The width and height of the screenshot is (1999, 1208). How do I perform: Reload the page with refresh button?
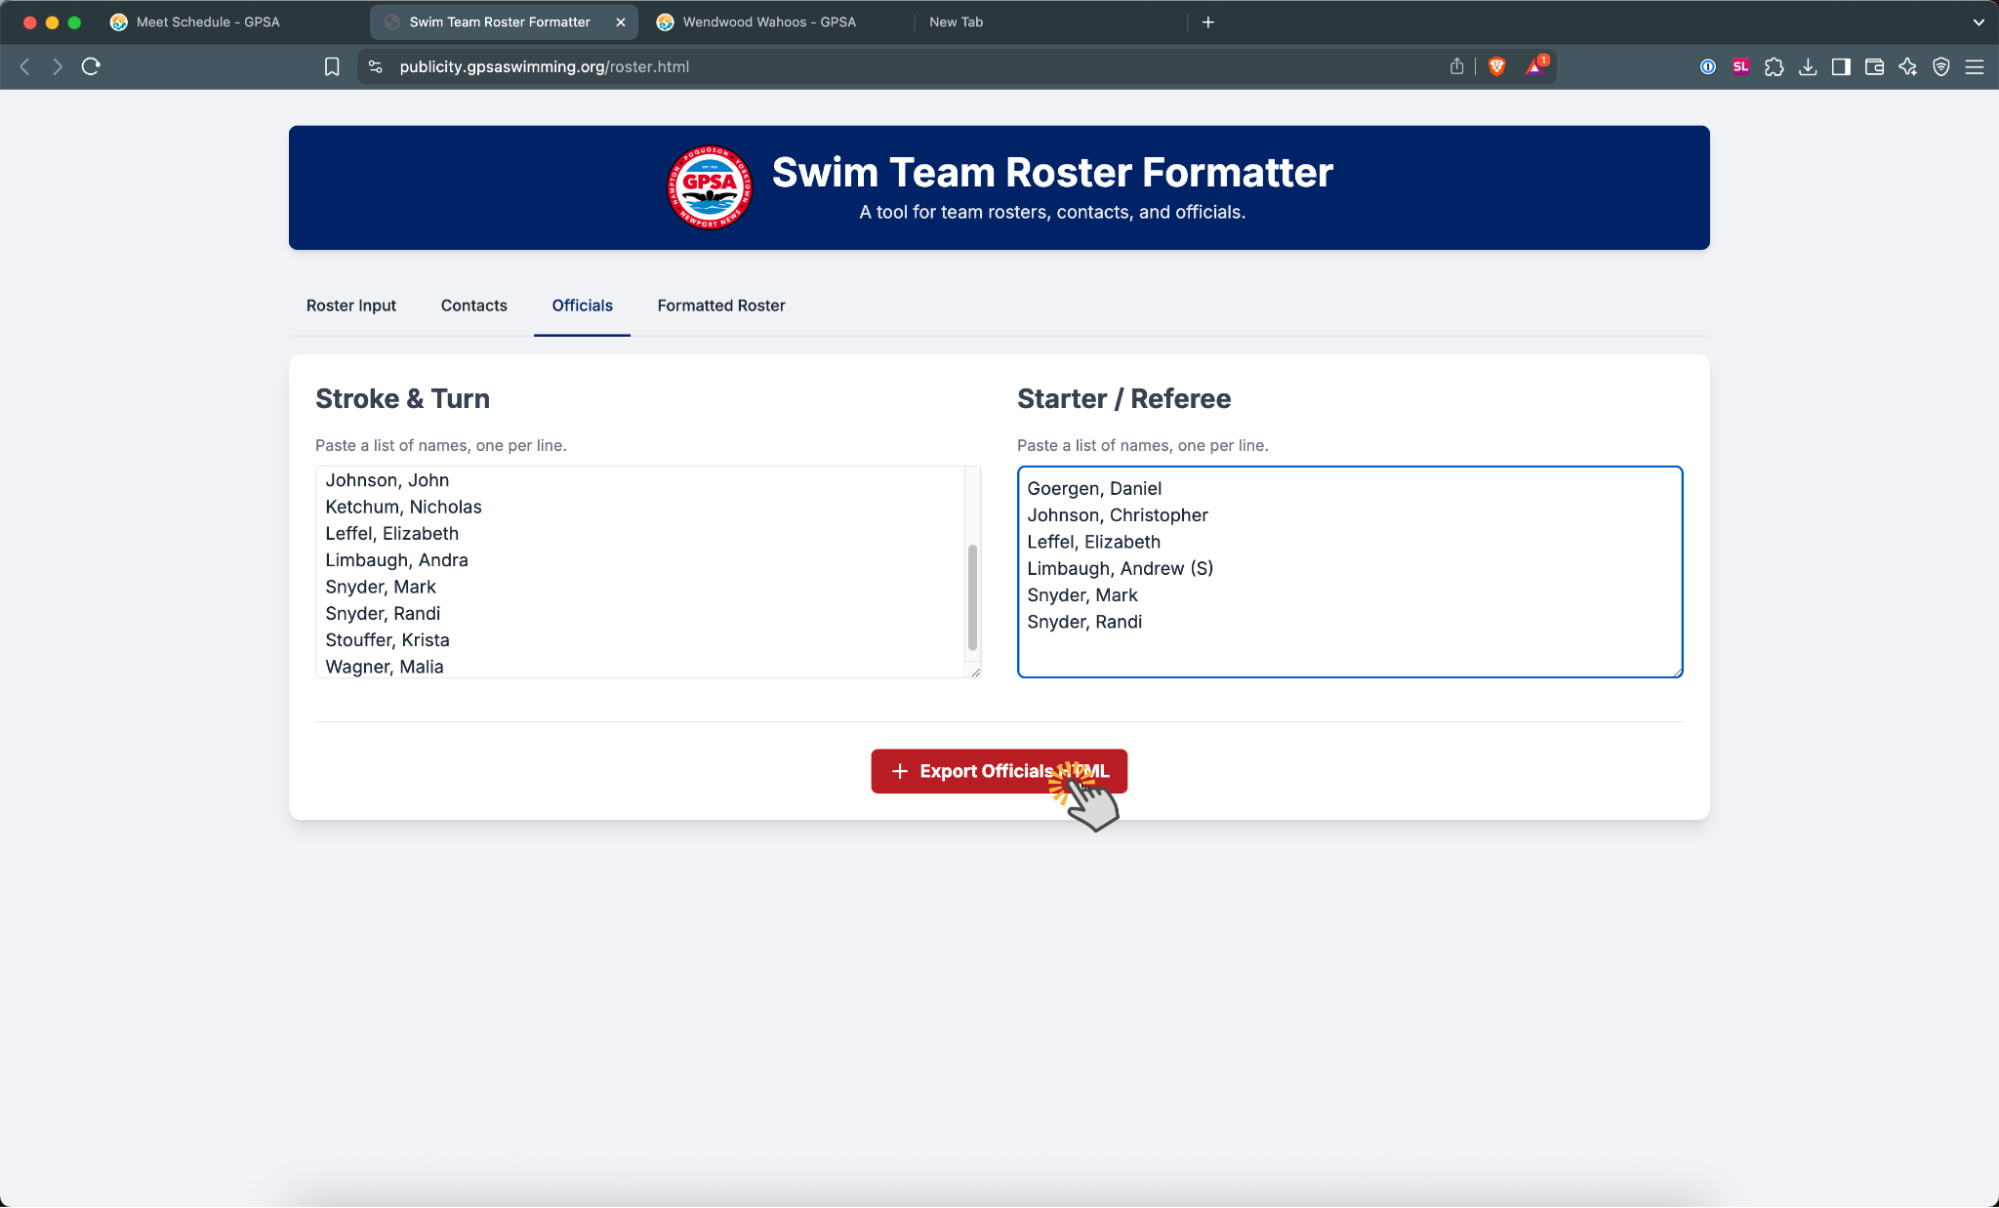(91, 66)
